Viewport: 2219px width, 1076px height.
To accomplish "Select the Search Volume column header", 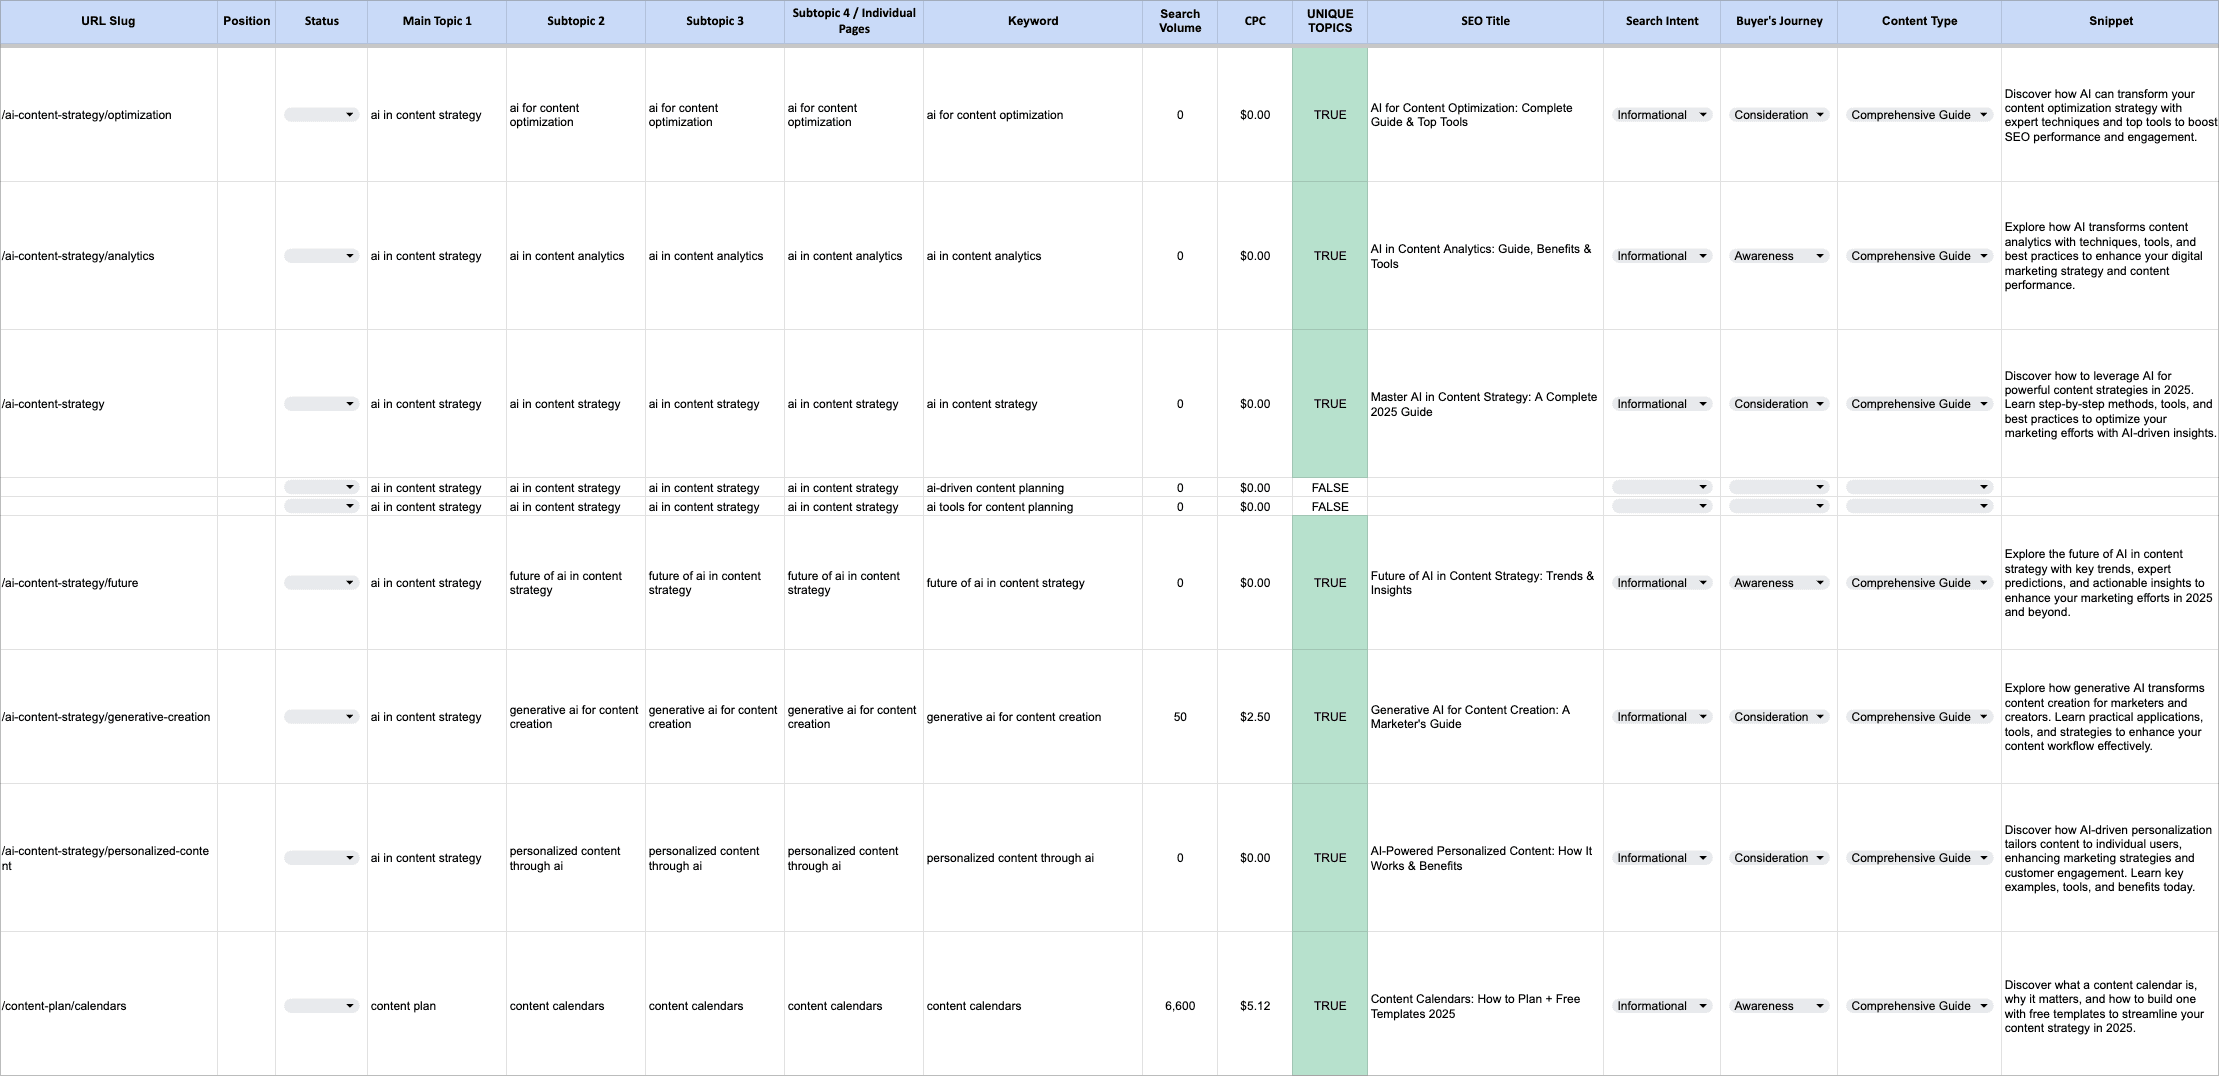I will click(x=1180, y=21).
